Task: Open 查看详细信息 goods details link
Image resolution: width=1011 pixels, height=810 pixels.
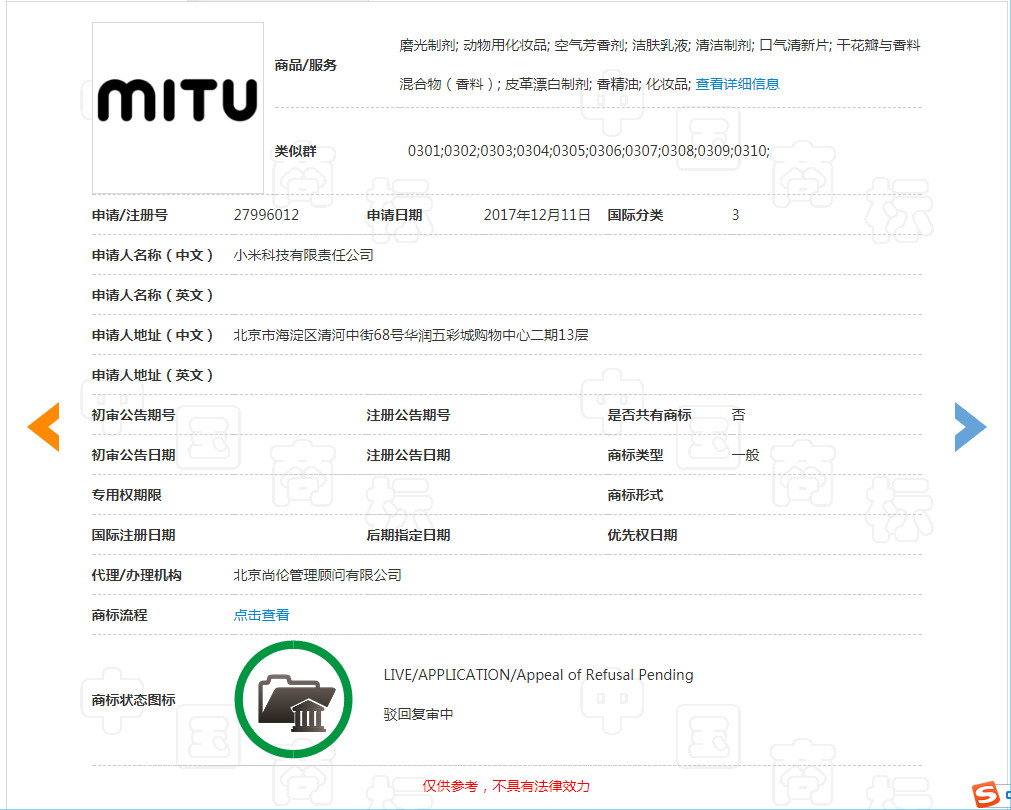Action: pyautogui.click(x=737, y=84)
